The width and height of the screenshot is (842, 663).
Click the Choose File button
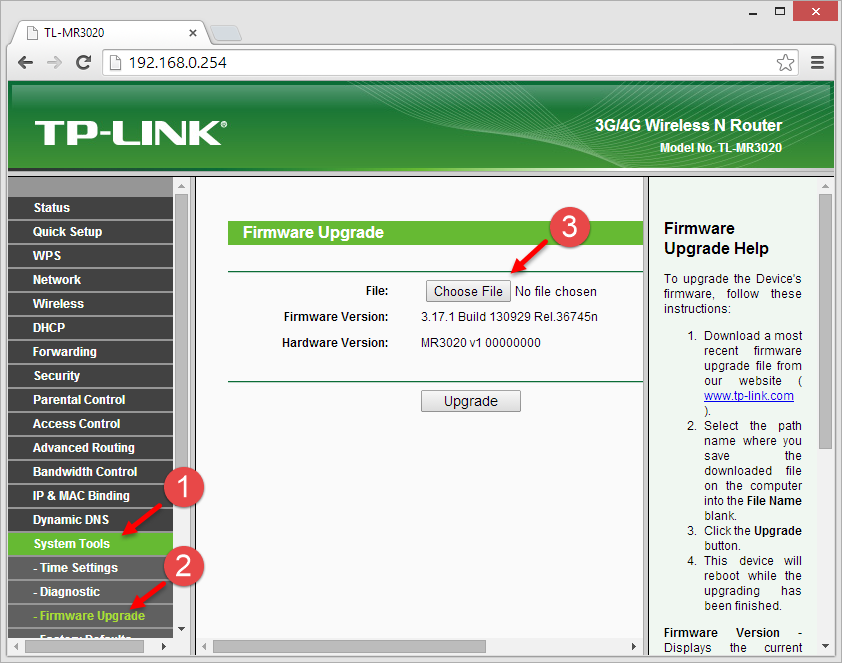tap(468, 292)
